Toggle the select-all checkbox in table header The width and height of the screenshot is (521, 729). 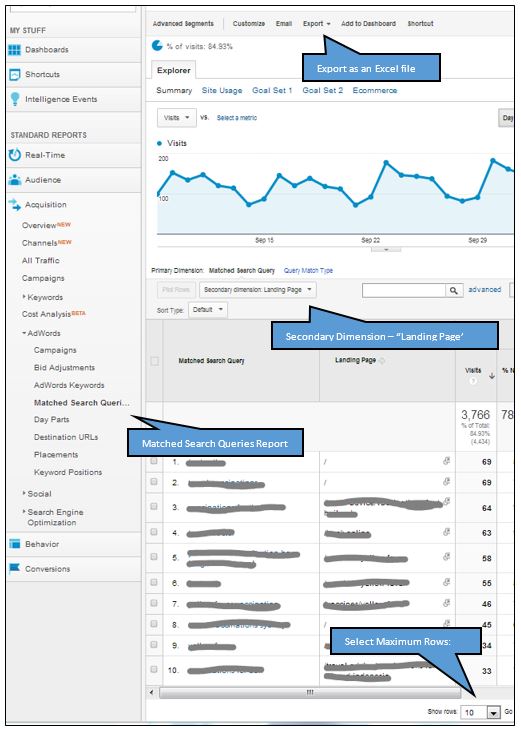(154, 361)
